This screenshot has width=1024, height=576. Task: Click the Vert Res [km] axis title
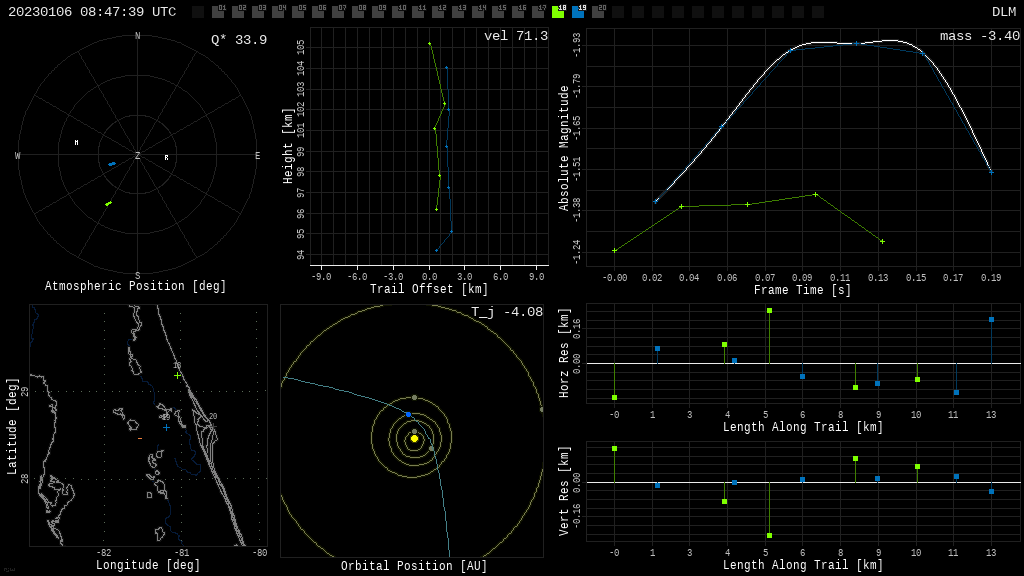pos(564,491)
